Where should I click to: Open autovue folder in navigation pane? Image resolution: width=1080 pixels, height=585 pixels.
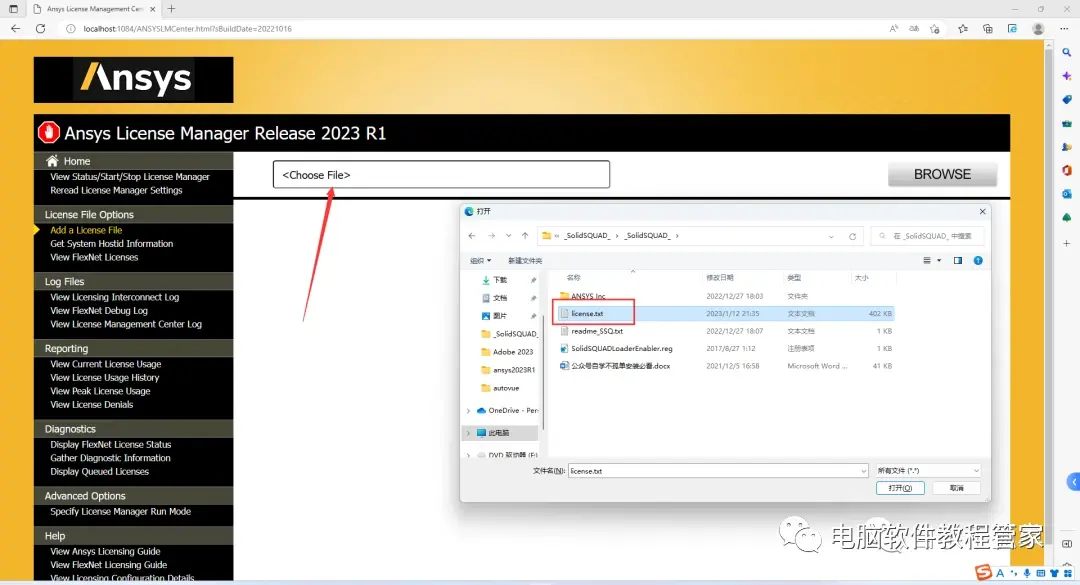pyautogui.click(x=501, y=388)
